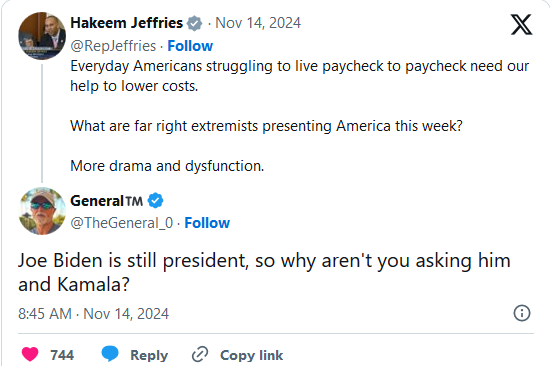Click the Copy link text label
This screenshot has width=550, height=366.
click(251, 355)
